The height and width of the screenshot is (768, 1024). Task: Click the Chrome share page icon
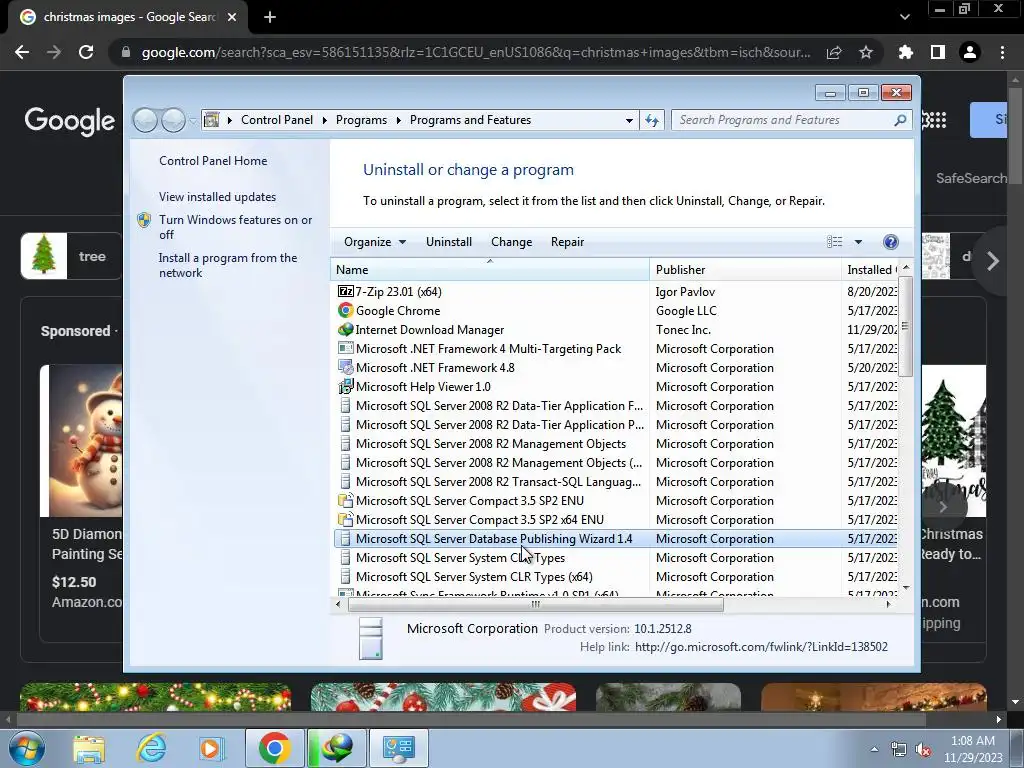[834, 52]
